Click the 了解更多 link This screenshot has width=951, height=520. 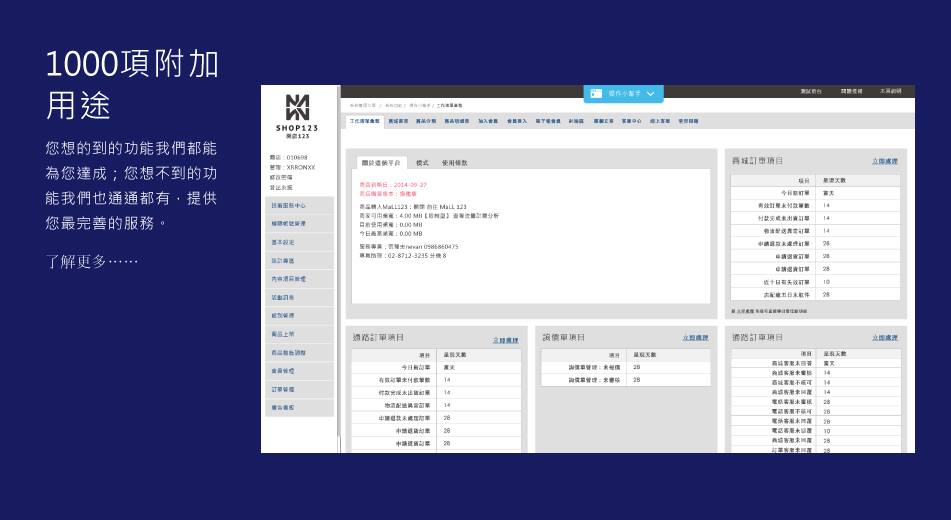click(92, 262)
